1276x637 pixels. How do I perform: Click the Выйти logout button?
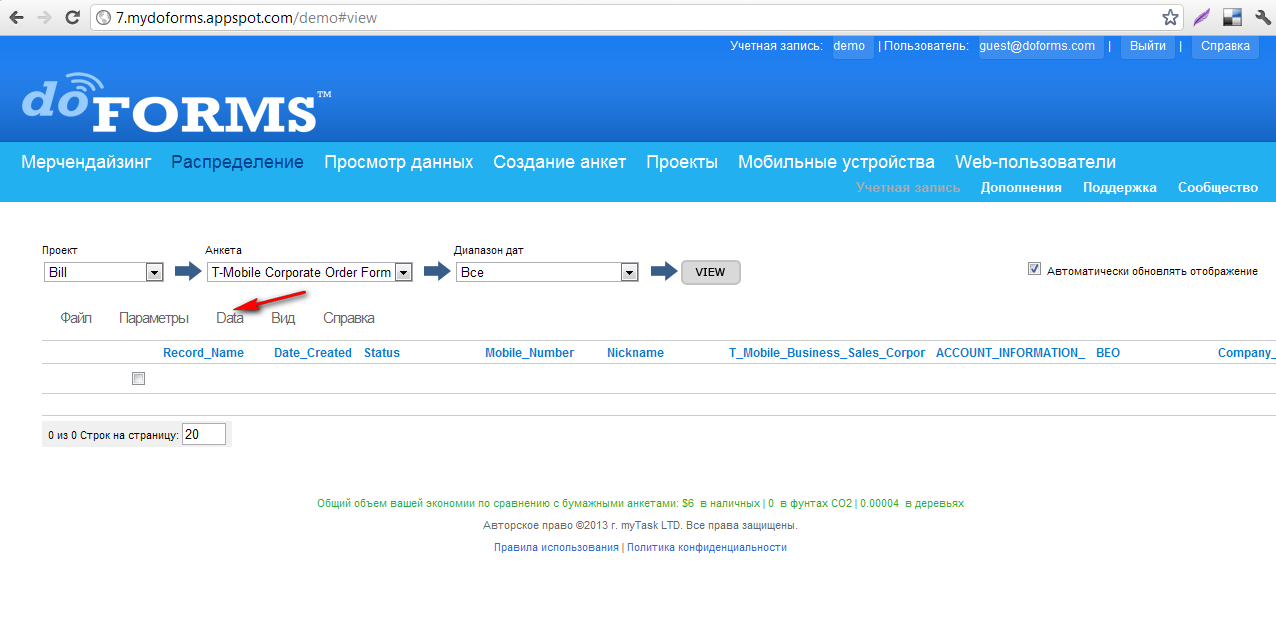click(x=1147, y=46)
